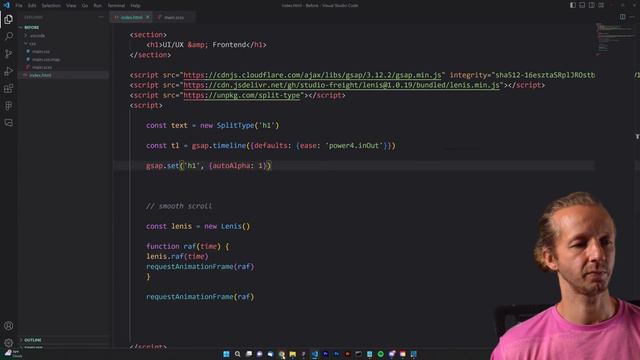Open main.css.map in the explorer
The height and width of the screenshot is (360, 640).
(46, 59)
